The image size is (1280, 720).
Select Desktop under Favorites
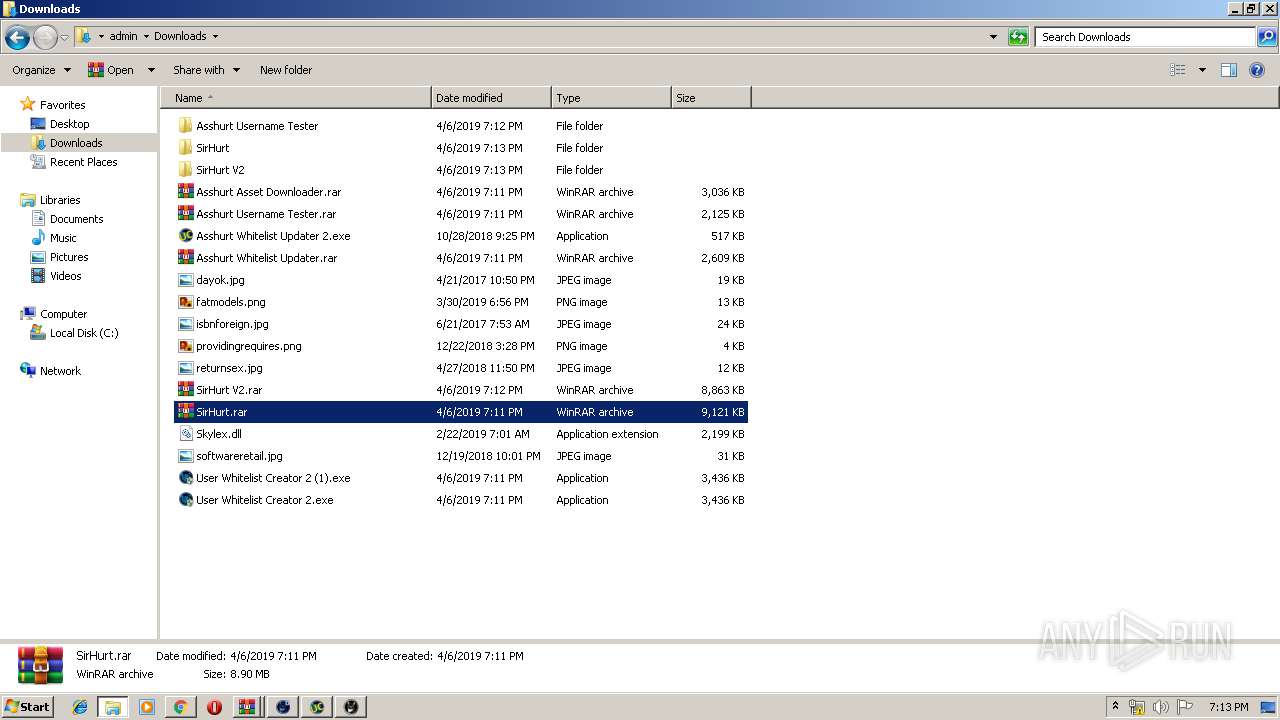pyautogui.click(x=69, y=124)
